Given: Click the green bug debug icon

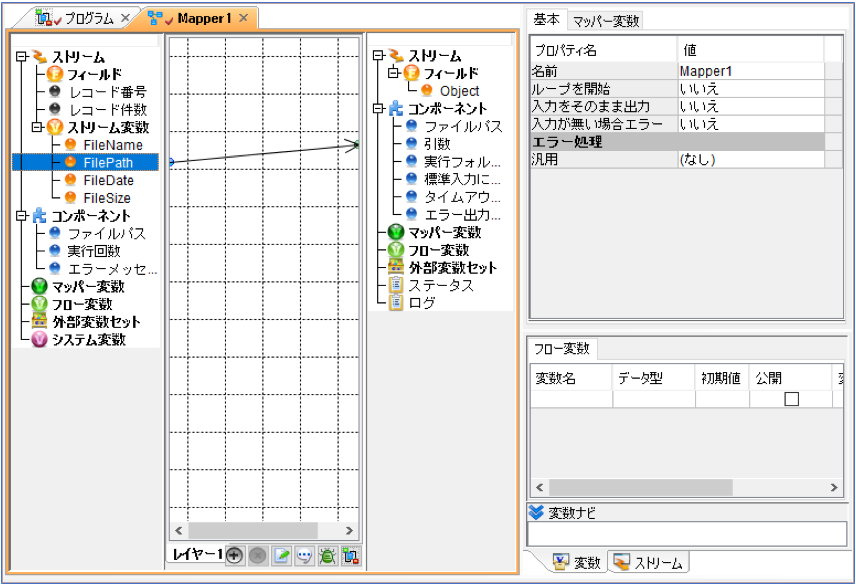Looking at the screenshot, I should [328, 555].
